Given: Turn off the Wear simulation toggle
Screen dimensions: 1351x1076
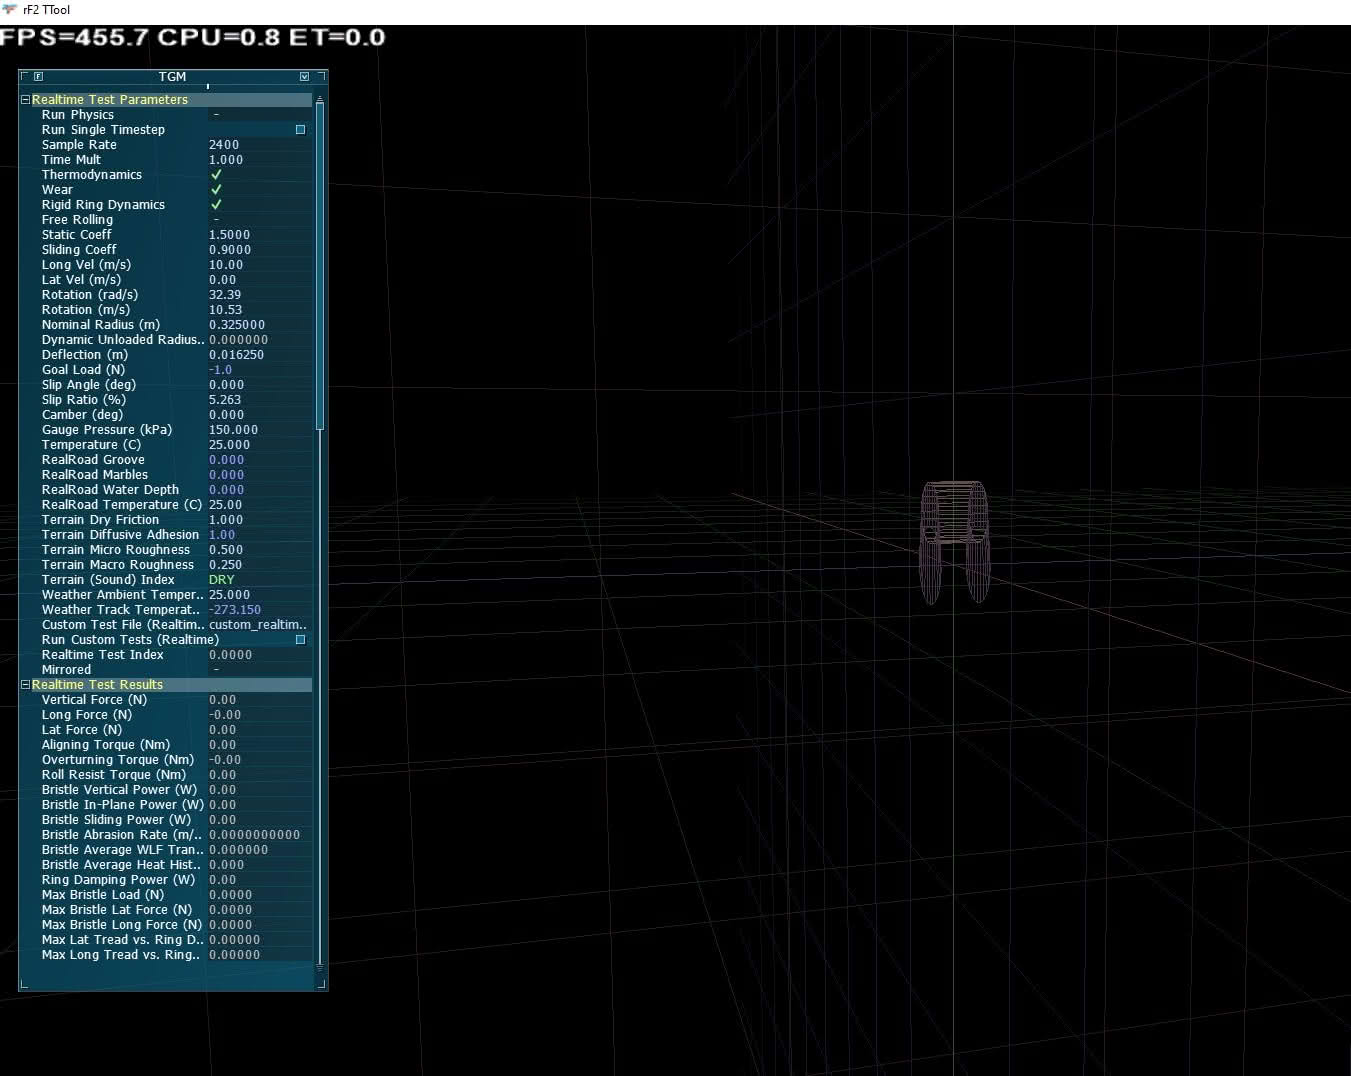Looking at the screenshot, I should pos(216,189).
